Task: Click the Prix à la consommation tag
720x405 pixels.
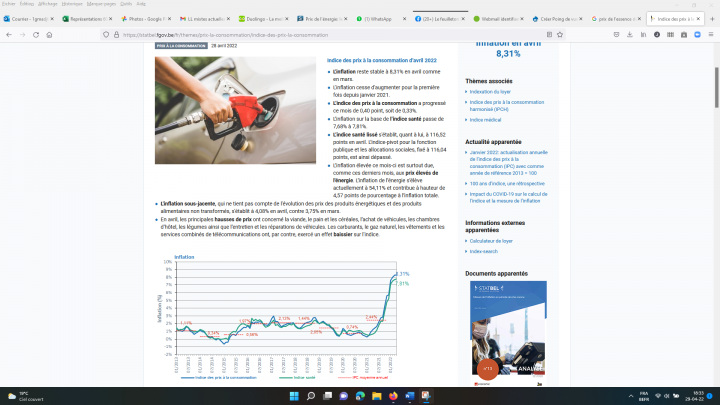Action: (x=181, y=46)
